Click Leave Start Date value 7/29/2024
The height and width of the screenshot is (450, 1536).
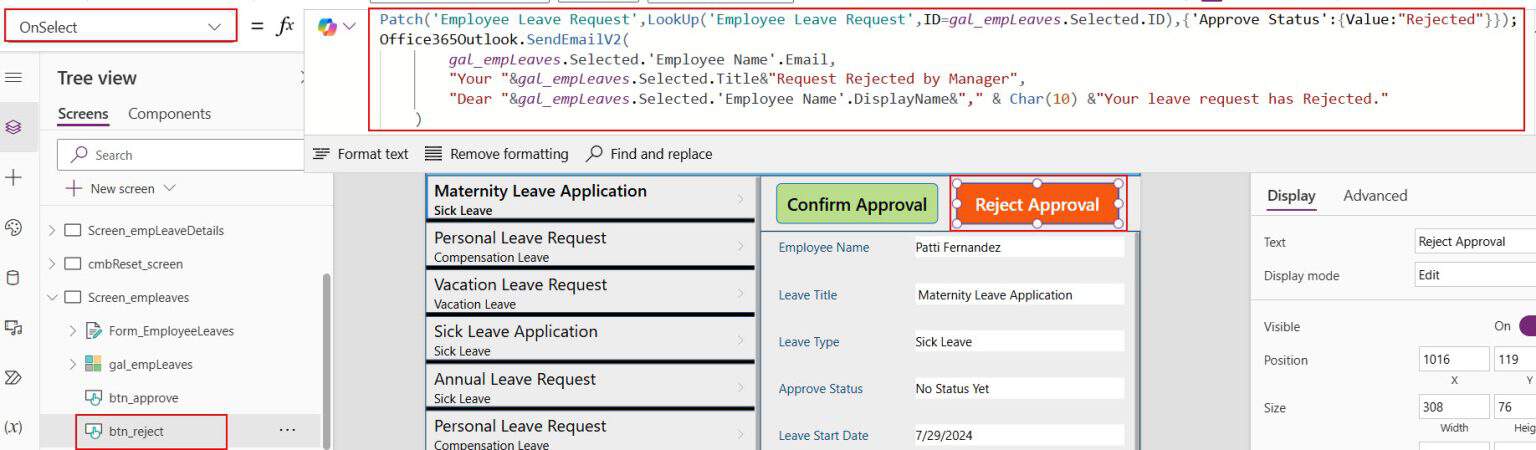click(1018, 435)
